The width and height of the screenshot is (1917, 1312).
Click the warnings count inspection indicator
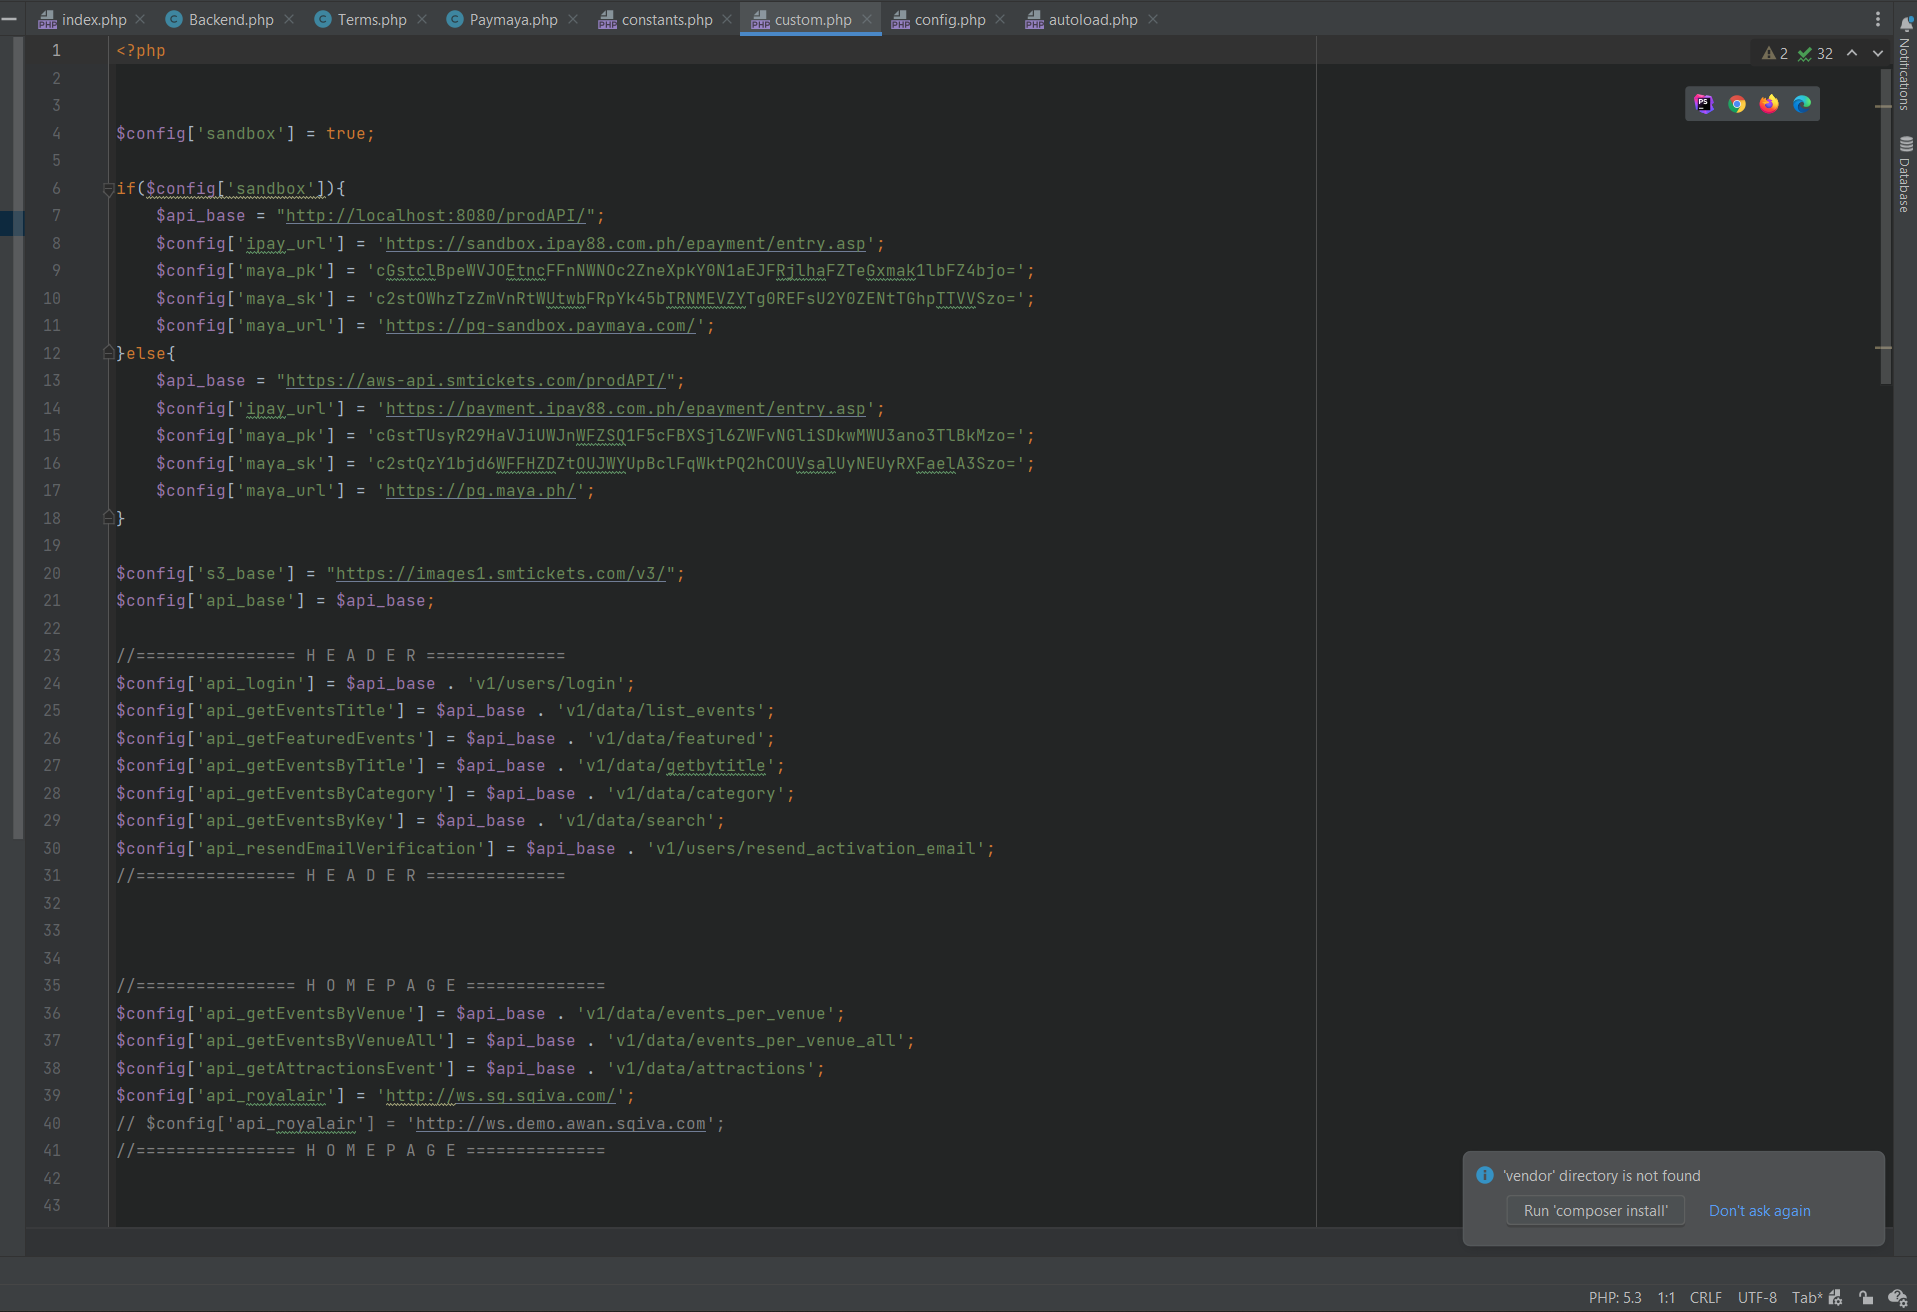(1775, 54)
